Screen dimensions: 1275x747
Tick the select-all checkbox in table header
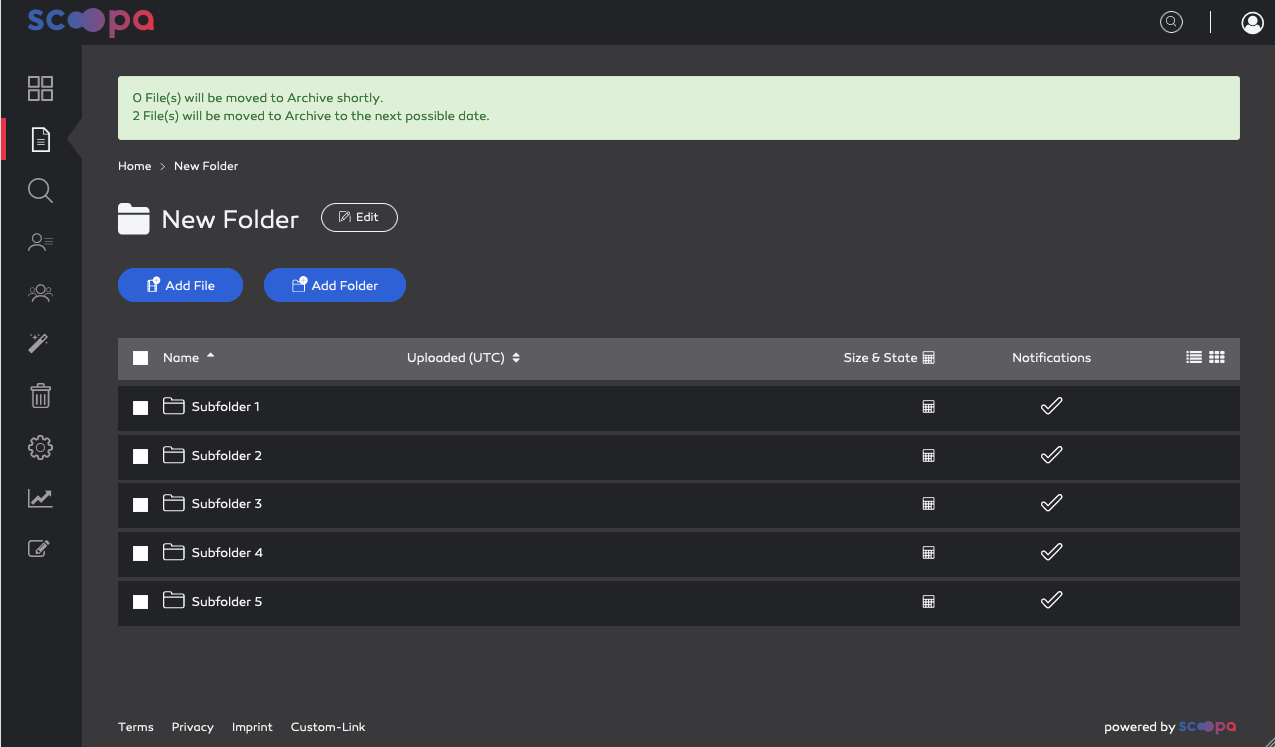(x=141, y=358)
